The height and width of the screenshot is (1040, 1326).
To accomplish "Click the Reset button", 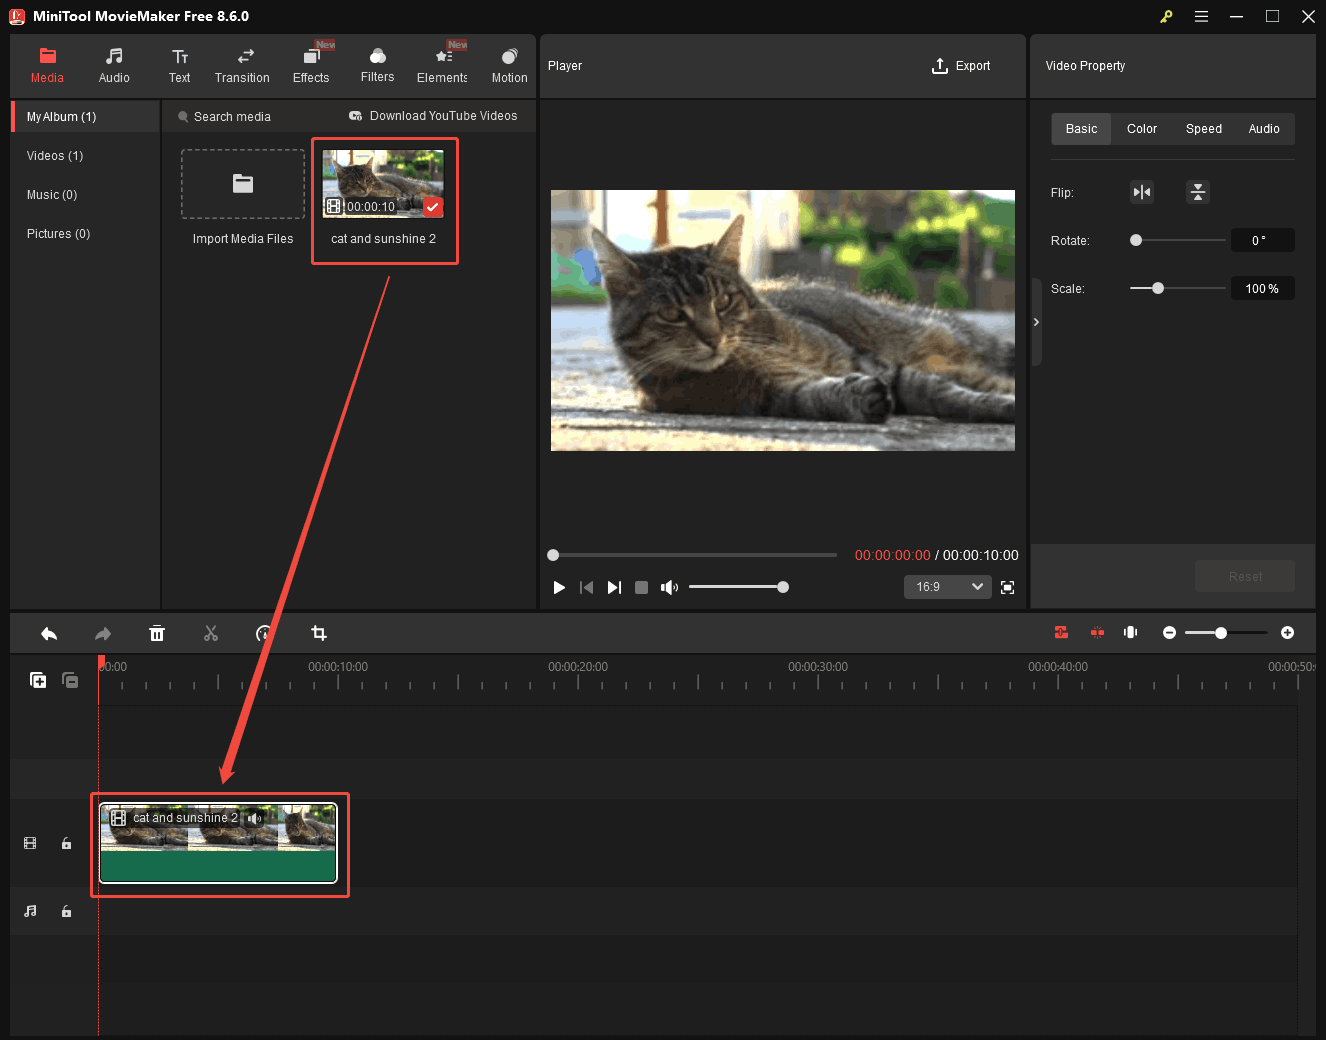I will (1245, 576).
